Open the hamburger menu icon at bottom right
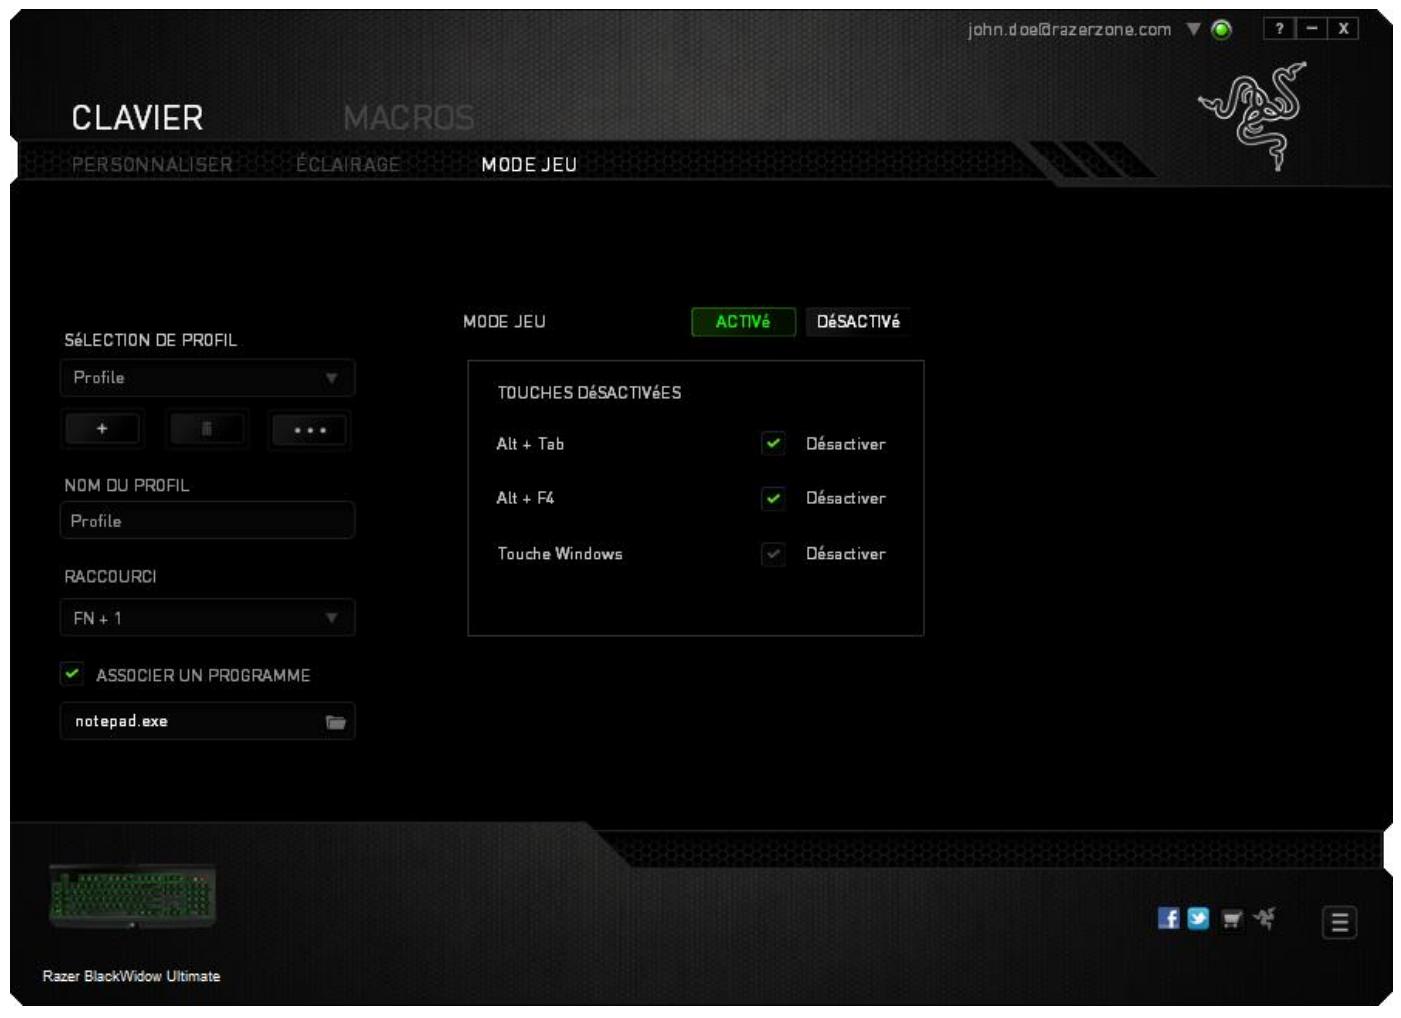 pos(1339,922)
